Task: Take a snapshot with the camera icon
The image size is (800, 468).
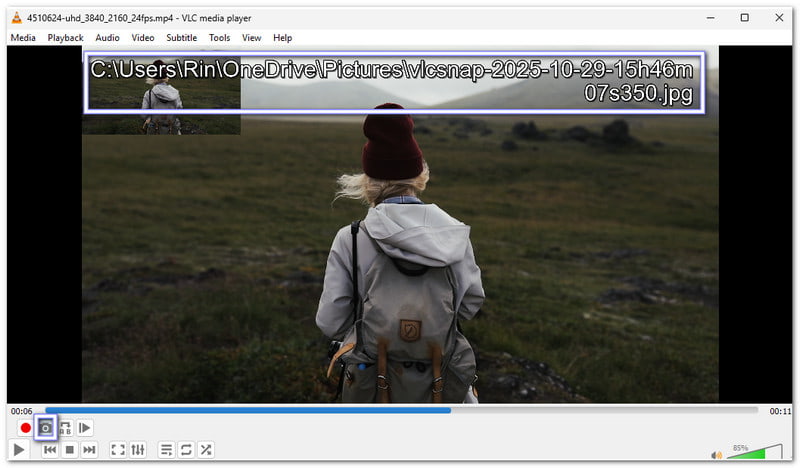Action: tap(45, 428)
